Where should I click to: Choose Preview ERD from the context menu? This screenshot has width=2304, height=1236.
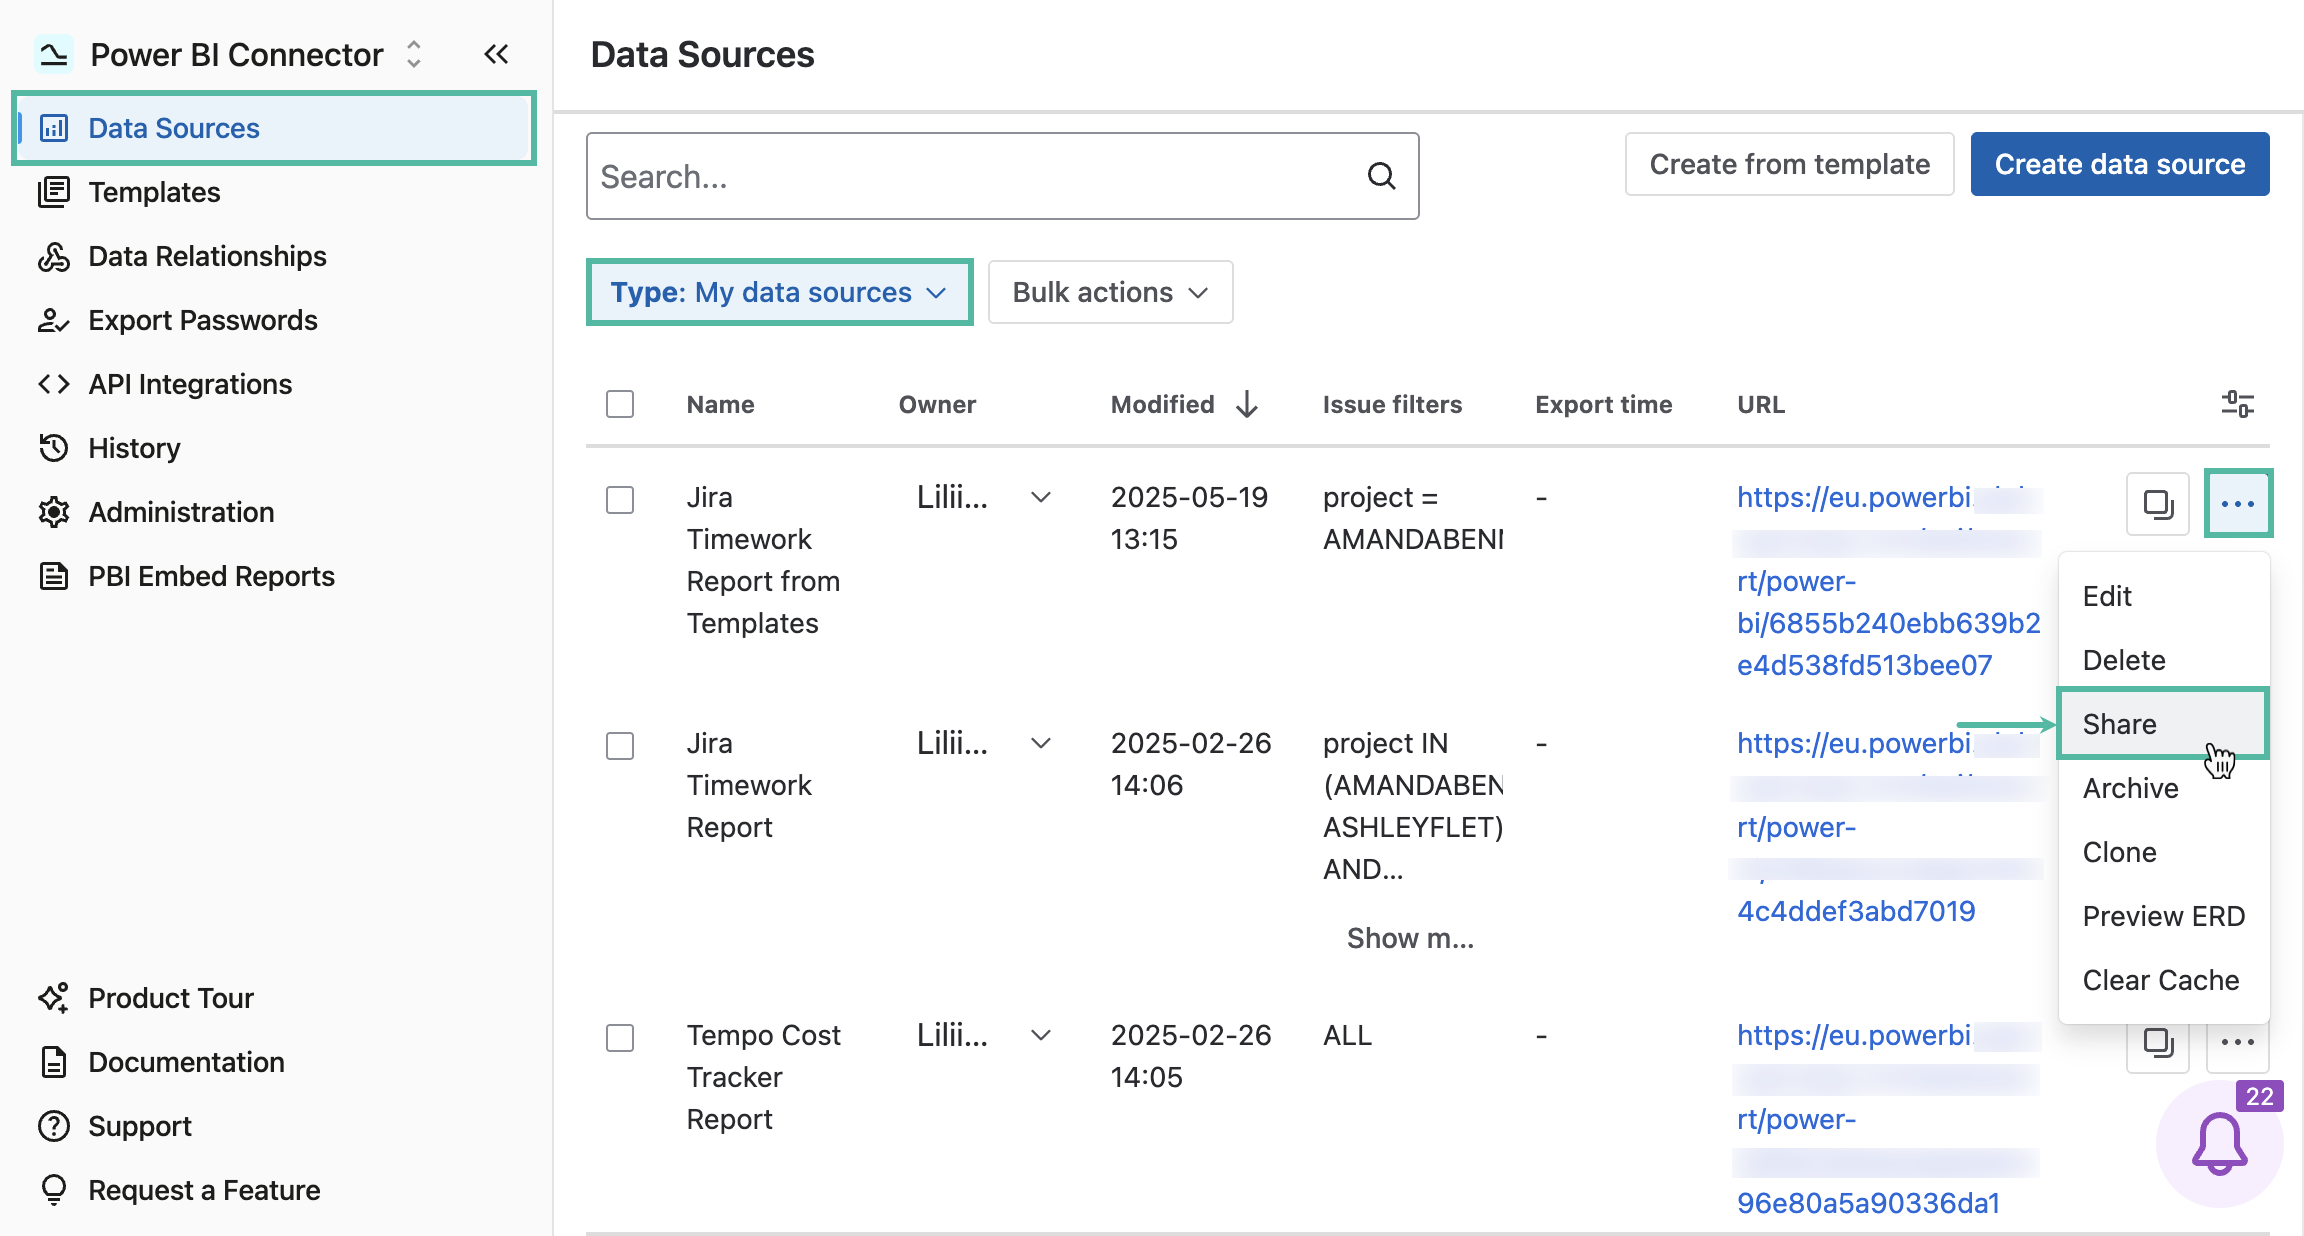[2163, 916]
